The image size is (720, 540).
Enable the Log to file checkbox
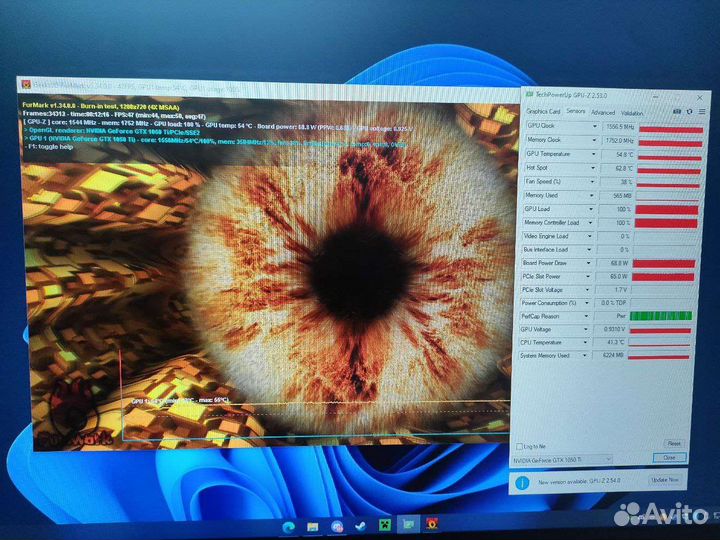pos(519,446)
